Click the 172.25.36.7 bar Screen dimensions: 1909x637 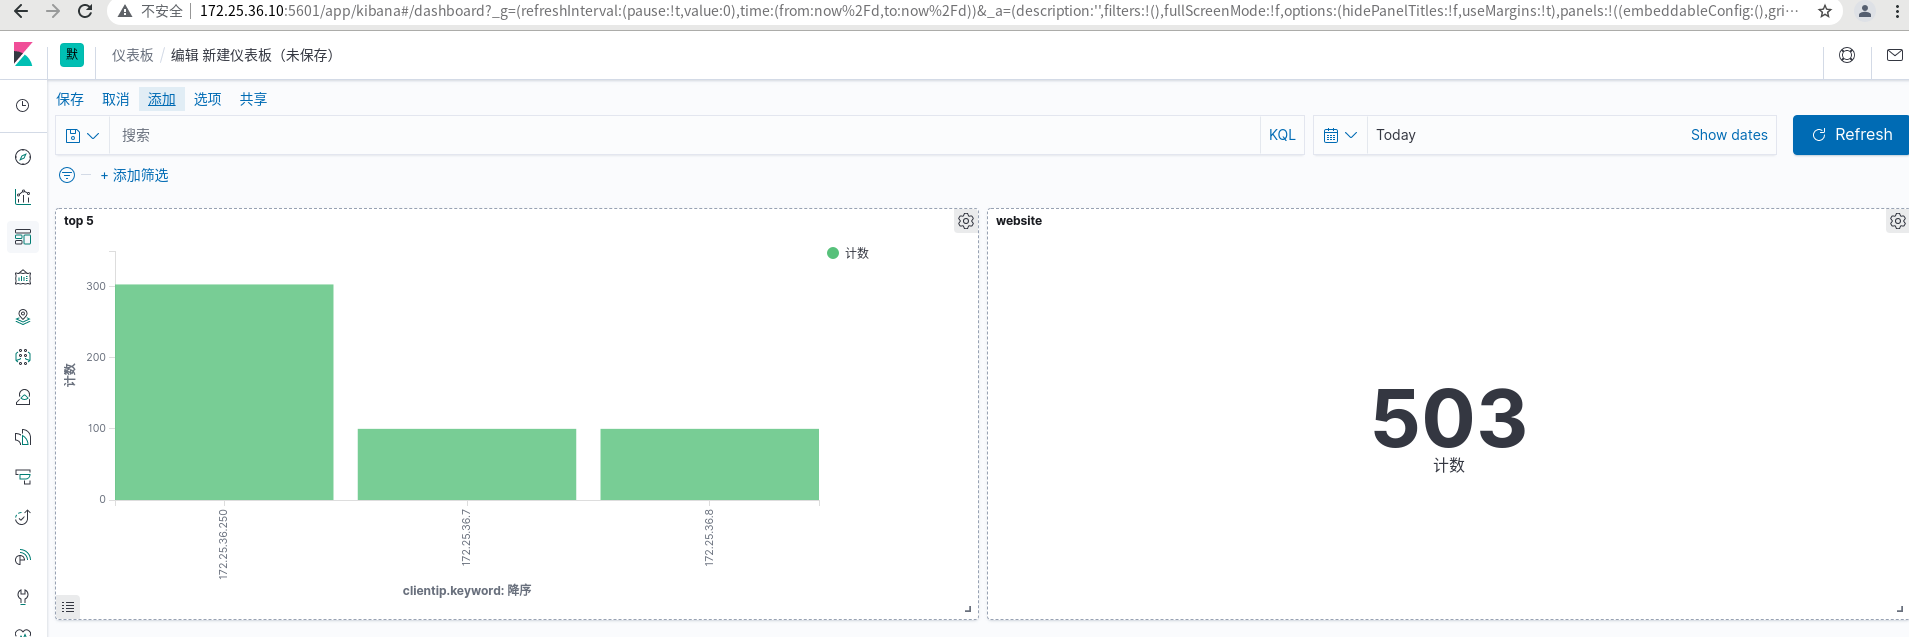[x=467, y=464]
